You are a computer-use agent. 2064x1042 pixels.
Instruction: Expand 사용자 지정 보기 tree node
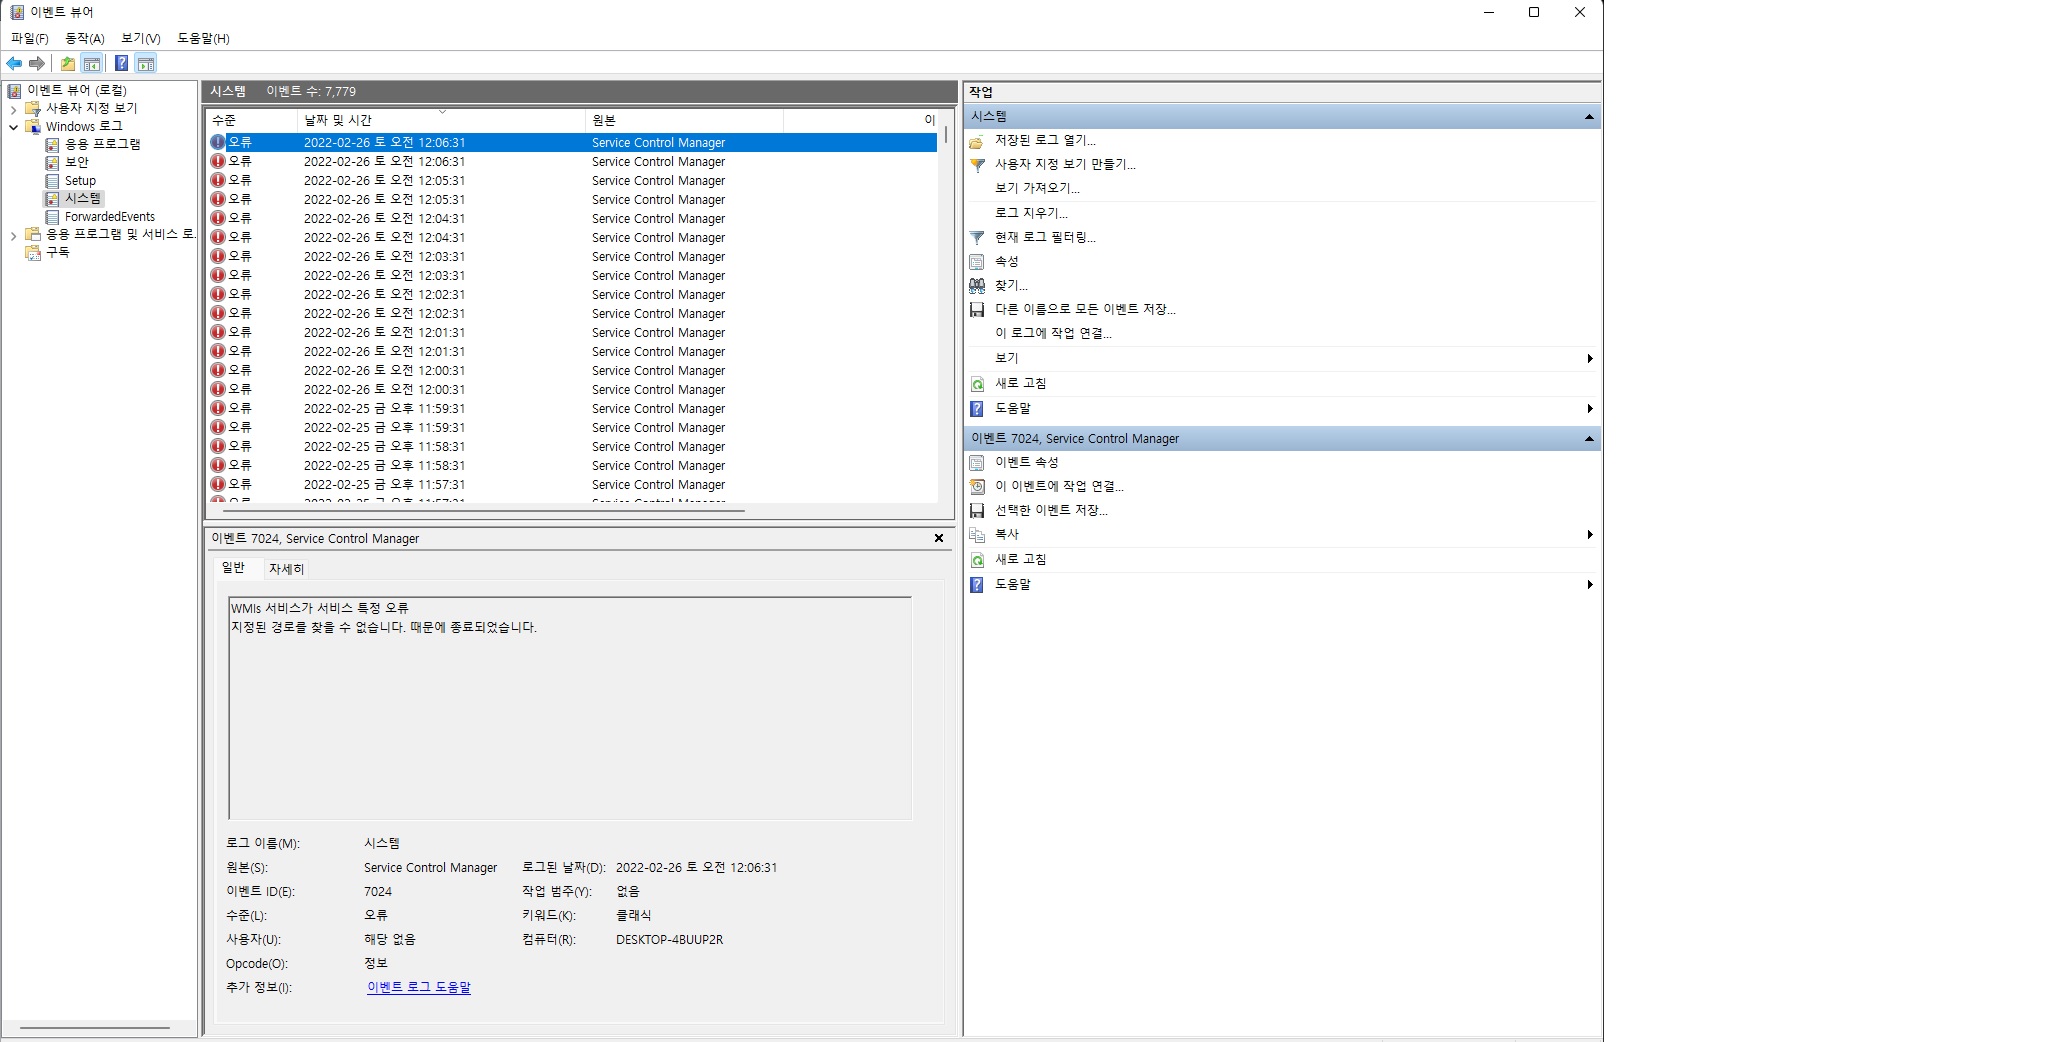pyautogui.click(x=13, y=109)
